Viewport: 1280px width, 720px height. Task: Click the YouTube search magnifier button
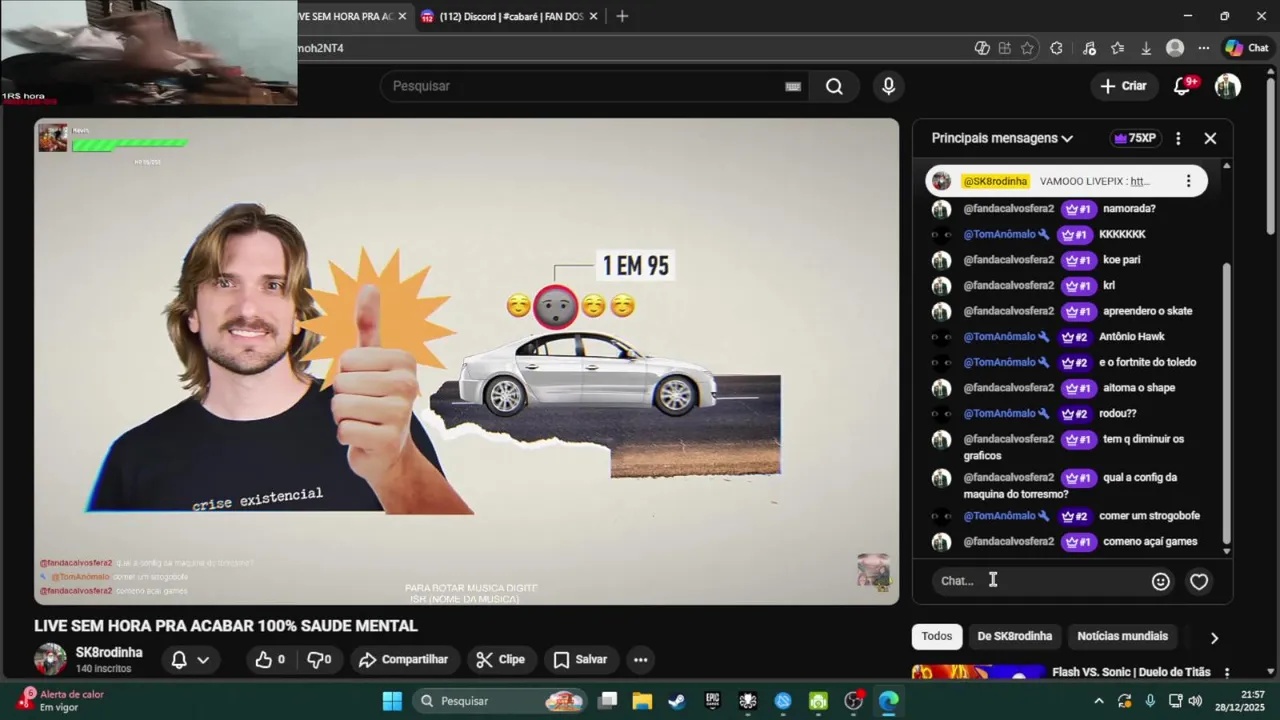click(x=834, y=86)
